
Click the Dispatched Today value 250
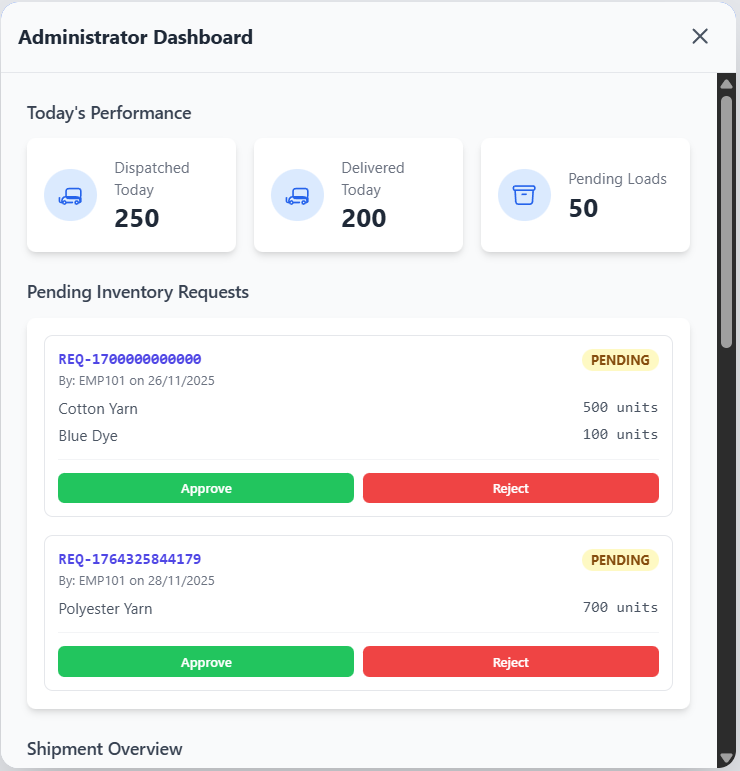coord(137,218)
